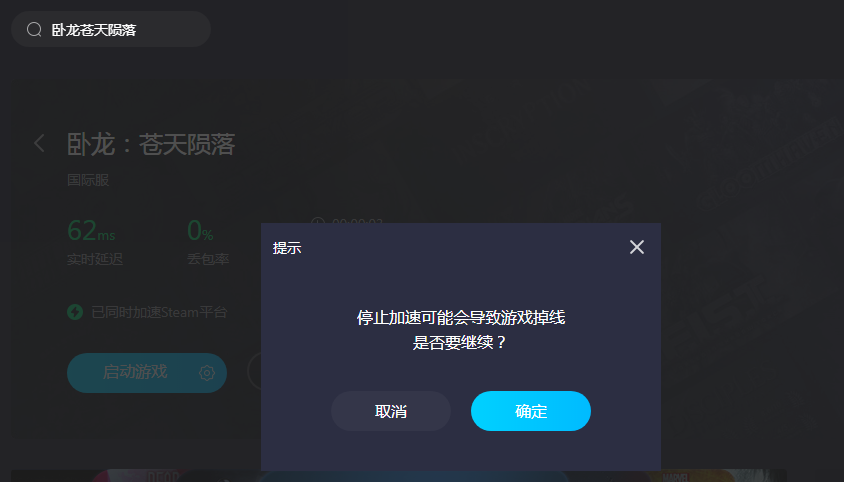Click the 提示 dialog title
This screenshot has width=844, height=482.
coord(287,248)
